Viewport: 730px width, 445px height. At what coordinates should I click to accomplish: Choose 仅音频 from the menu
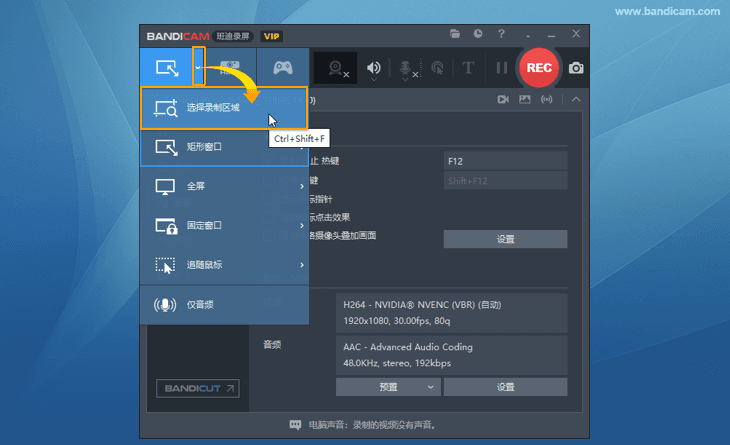[x=224, y=305]
